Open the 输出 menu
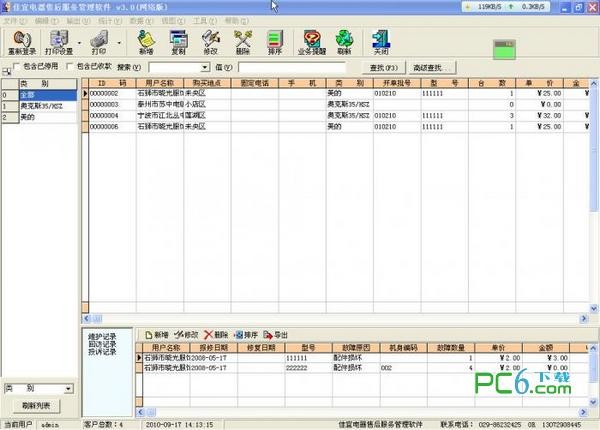 click(x=78, y=21)
